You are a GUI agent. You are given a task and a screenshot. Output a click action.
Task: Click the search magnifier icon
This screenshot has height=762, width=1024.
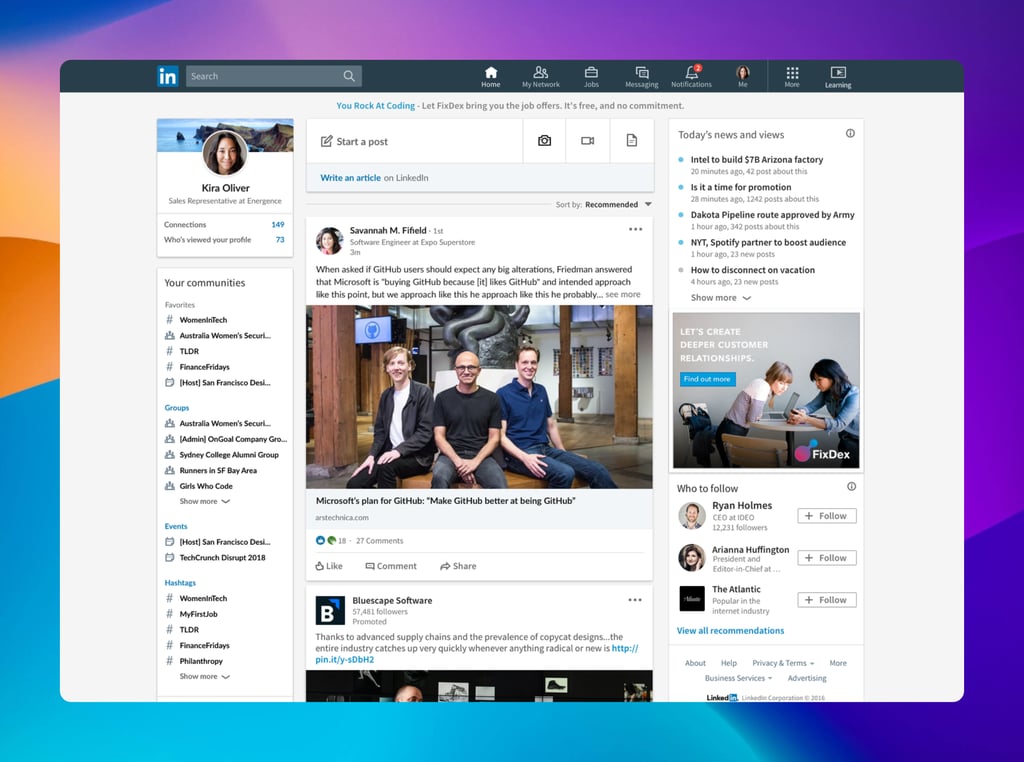[349, 76]
